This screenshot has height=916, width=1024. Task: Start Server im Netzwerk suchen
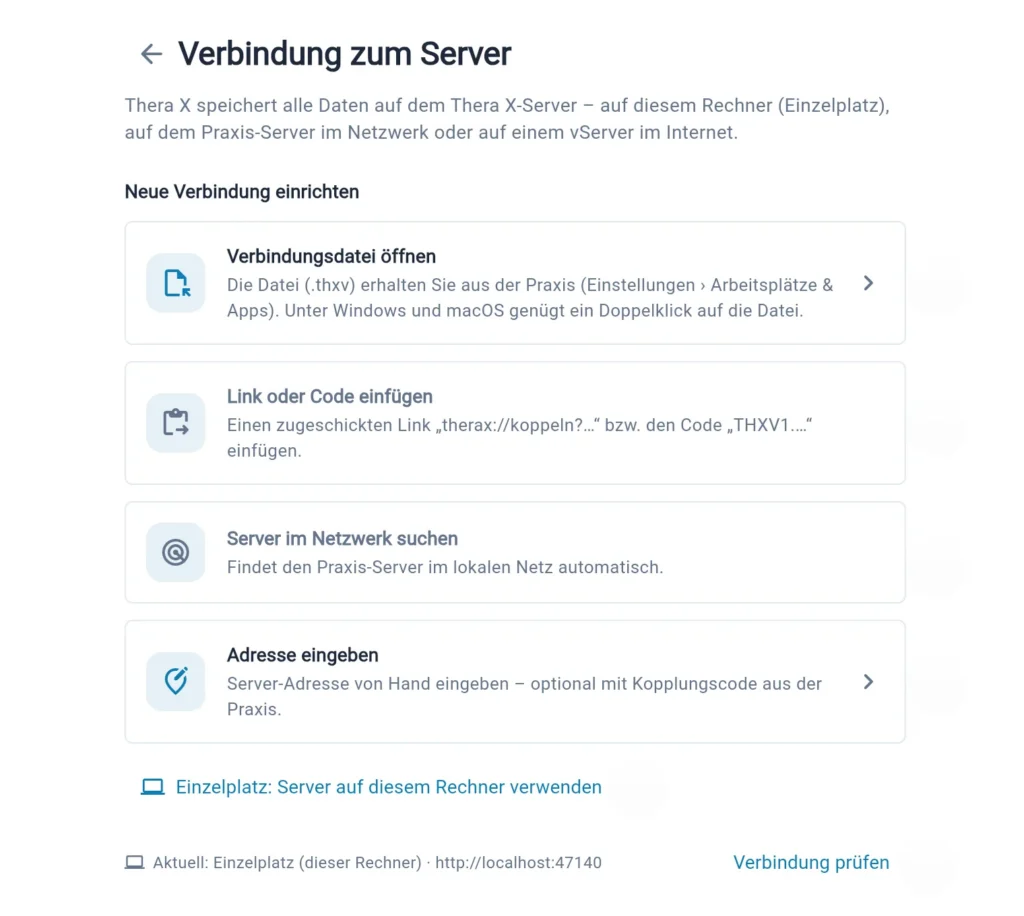click(x=342, y=539)
